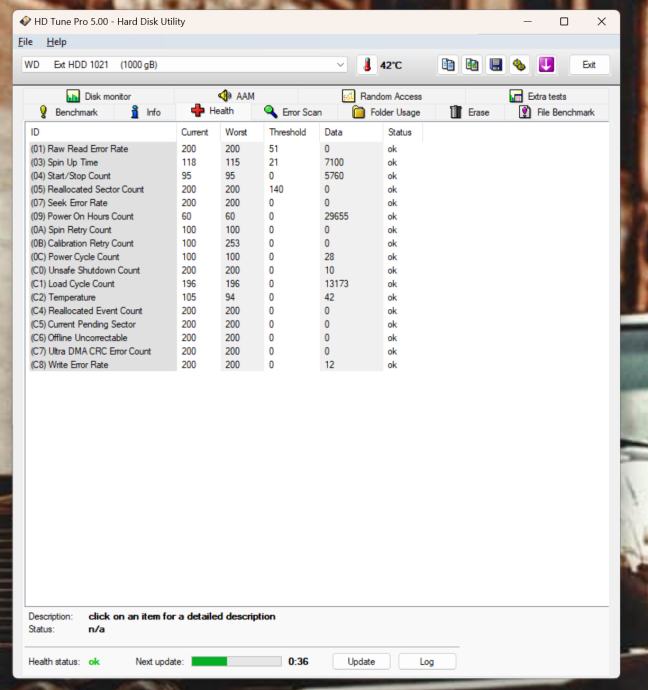Open the Help menu

coord(56,42)
